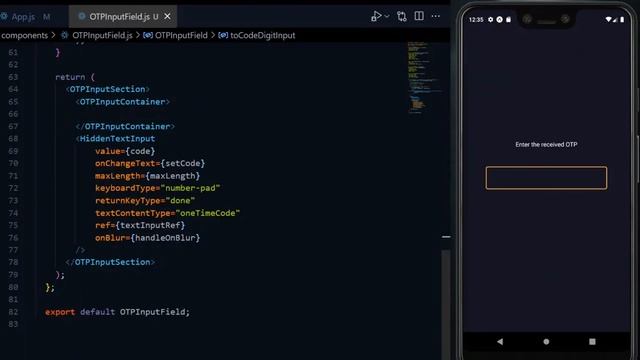Screen dimensions: 640x360
Task: Tap the Android back navigation button
Action: tap(500, 342)
